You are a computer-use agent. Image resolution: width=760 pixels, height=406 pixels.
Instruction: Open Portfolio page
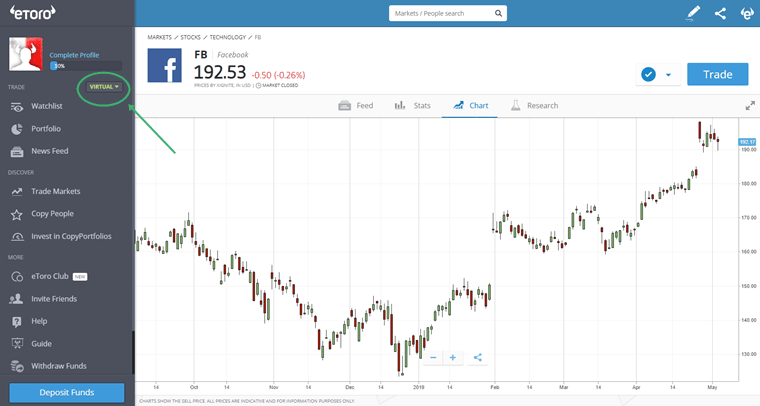46,128
